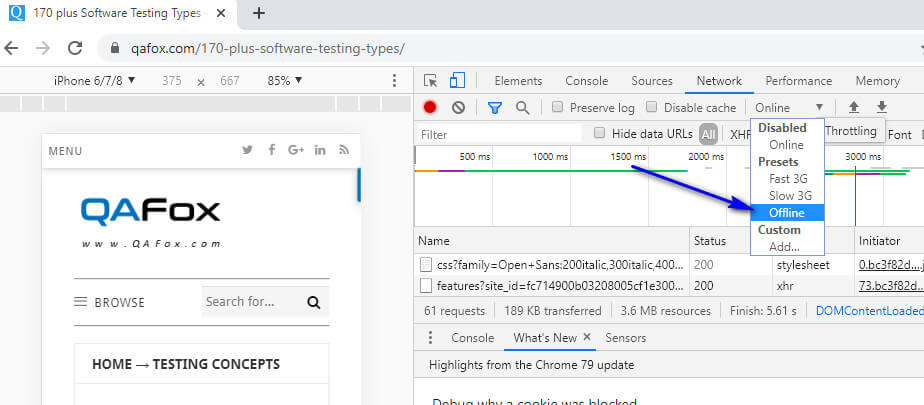Switch to the Sources tab
Image resolution: width=924 pixels, height=405 pixels.
pyautogui.click(x=652, y=81)
